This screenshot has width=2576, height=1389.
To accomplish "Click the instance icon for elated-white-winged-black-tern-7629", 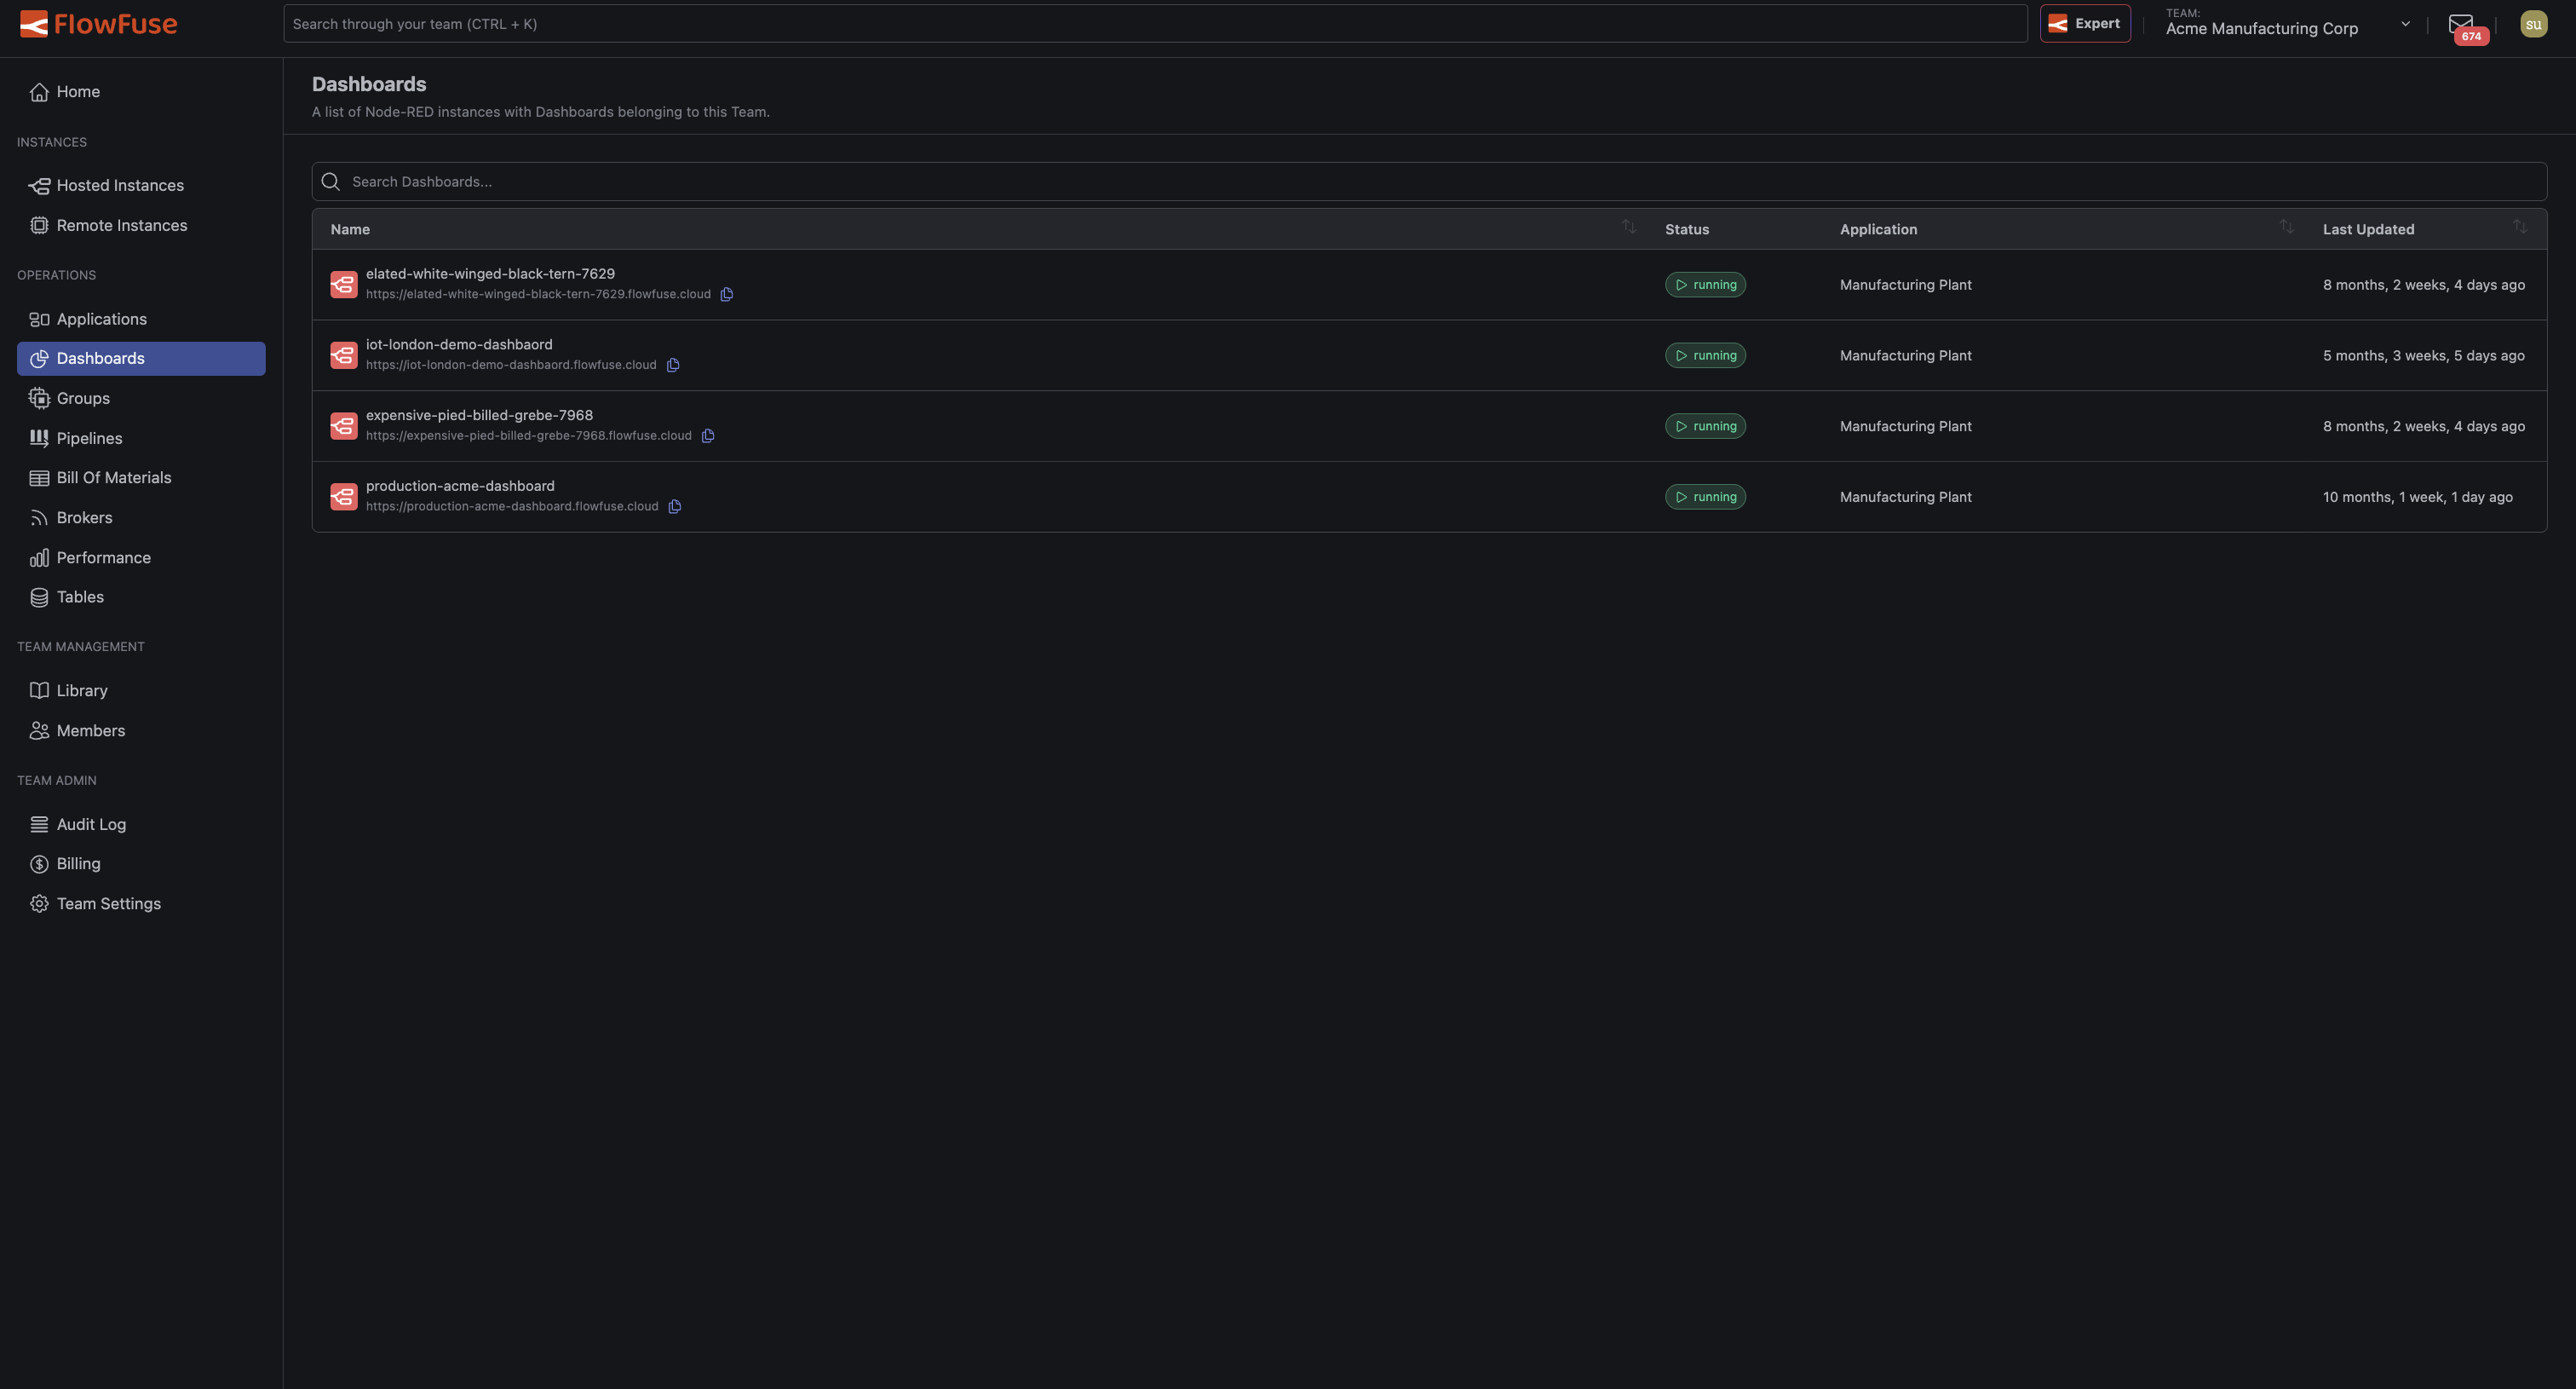I will click(x=344, y=285).
